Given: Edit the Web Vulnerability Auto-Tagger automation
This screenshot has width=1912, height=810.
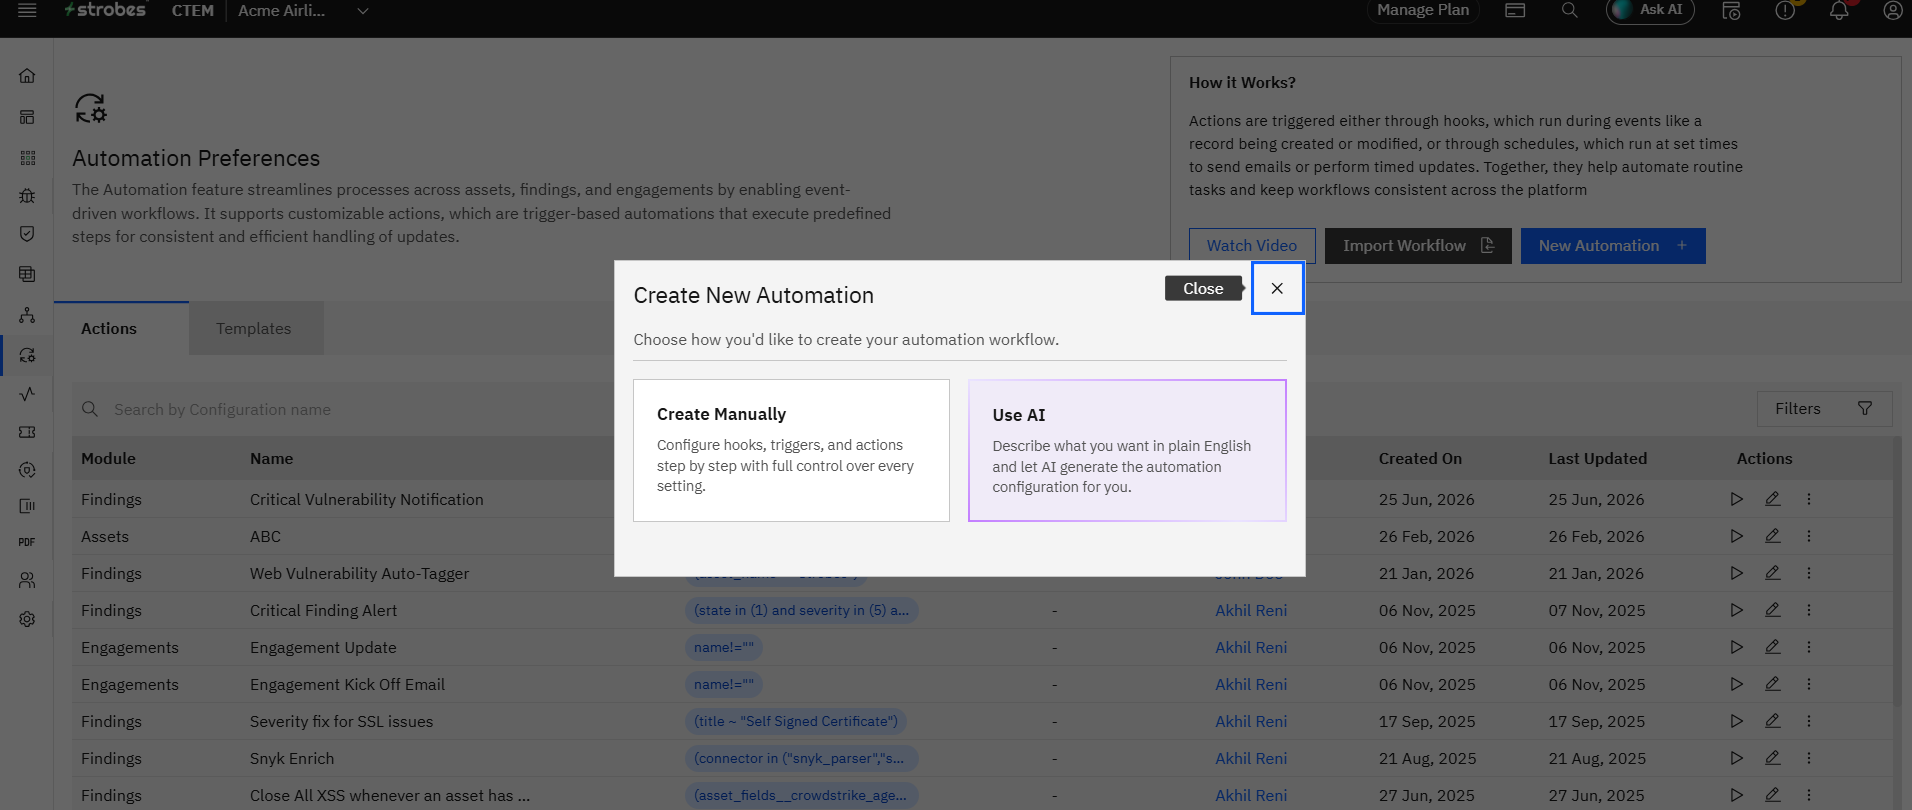Looking at the screenshot, I should [1773, 573].
